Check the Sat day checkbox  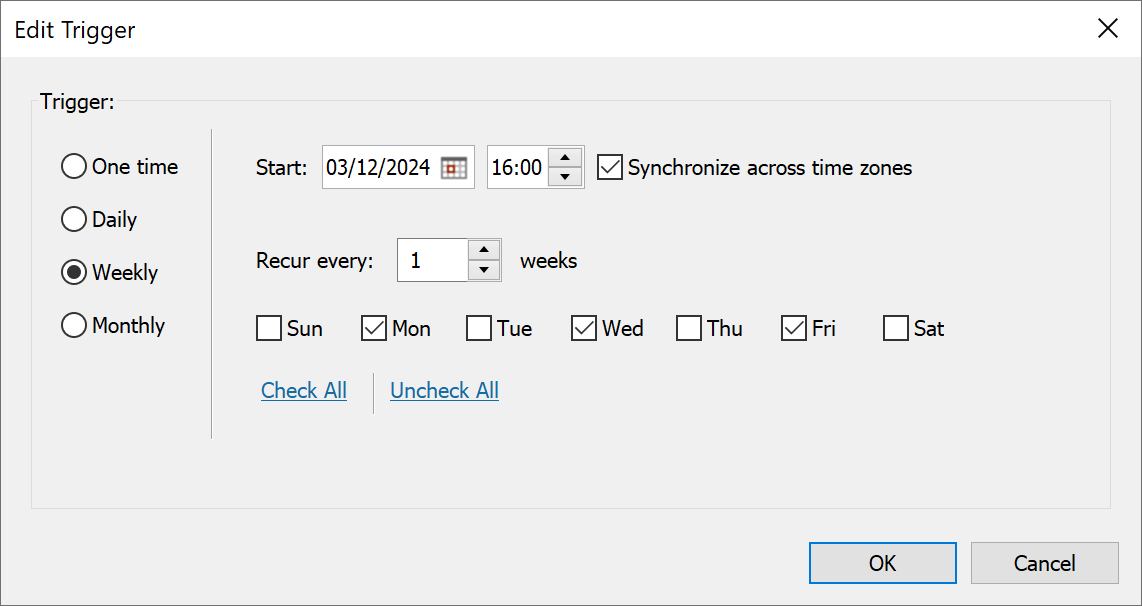point(895,328)
